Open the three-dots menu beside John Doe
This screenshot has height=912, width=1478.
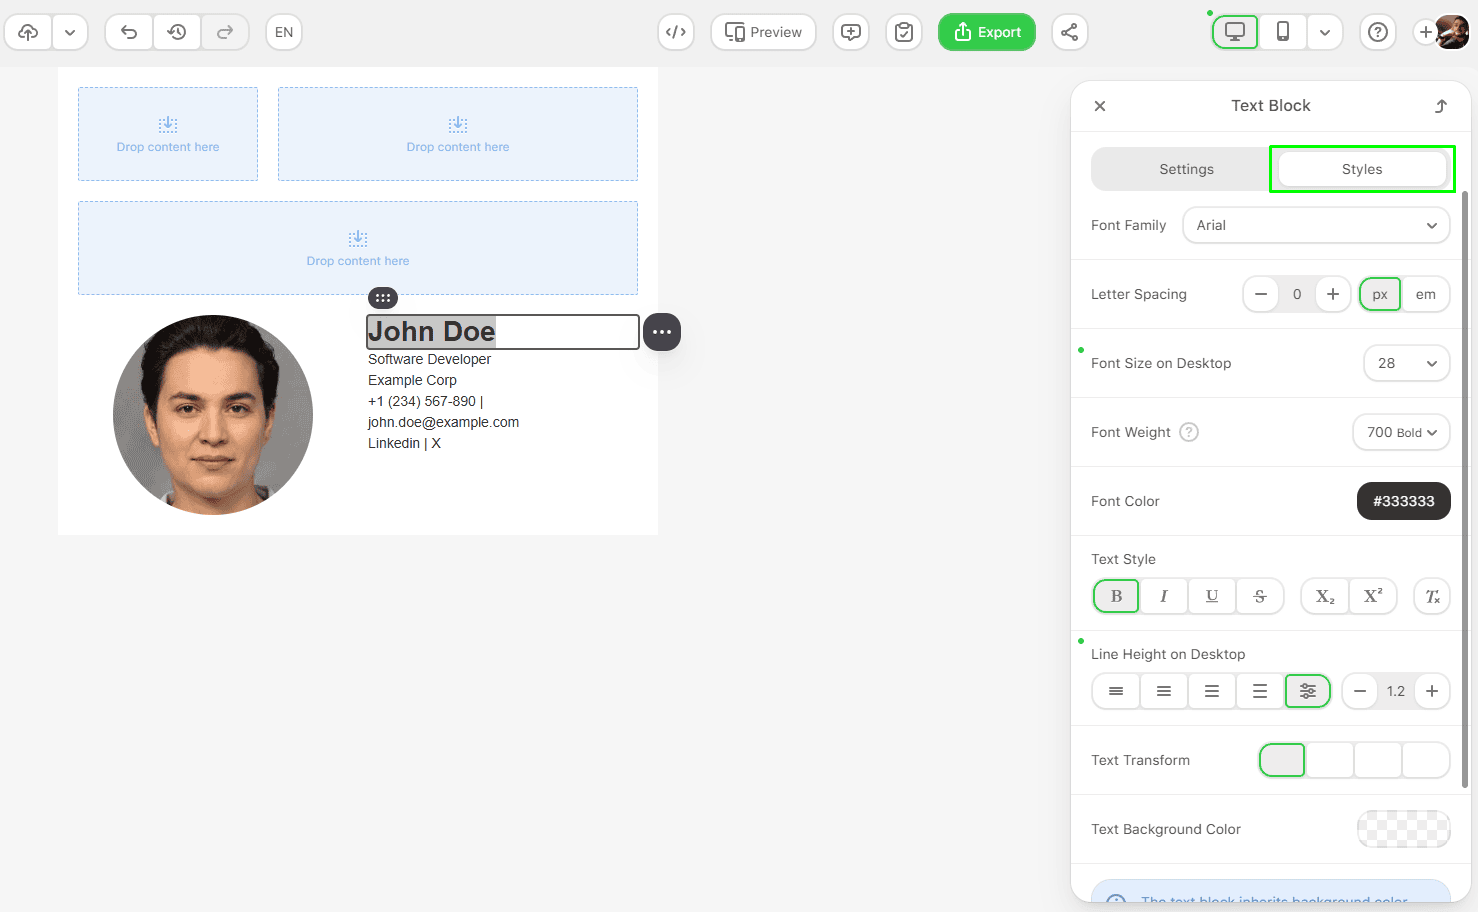[662, 332]
